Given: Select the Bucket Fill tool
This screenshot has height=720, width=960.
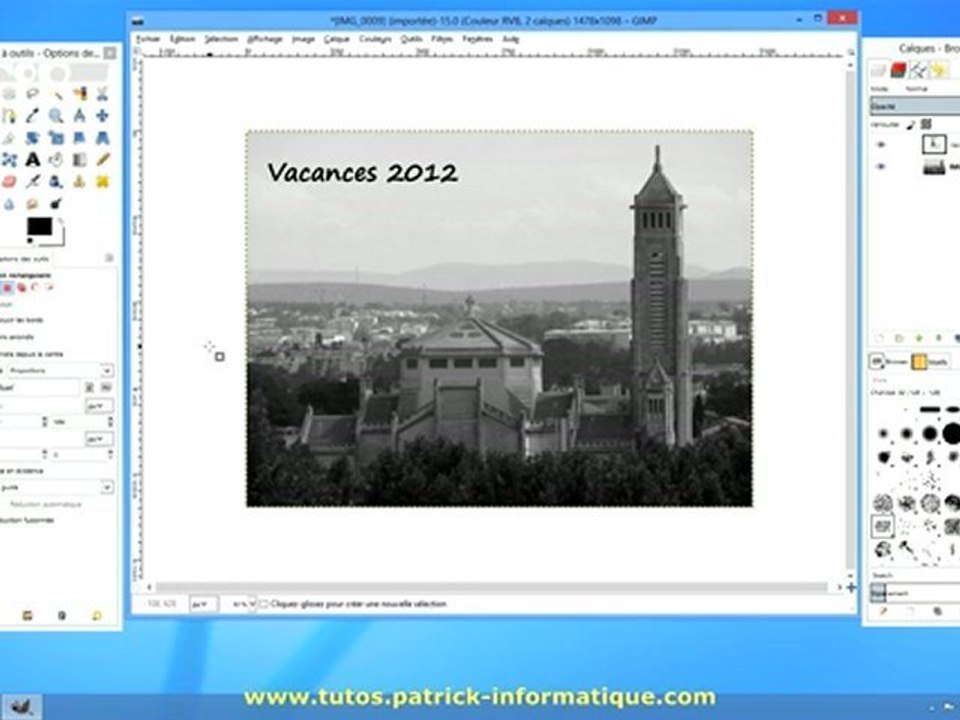Looking at the screenshot, I should (x=56, y=160).
